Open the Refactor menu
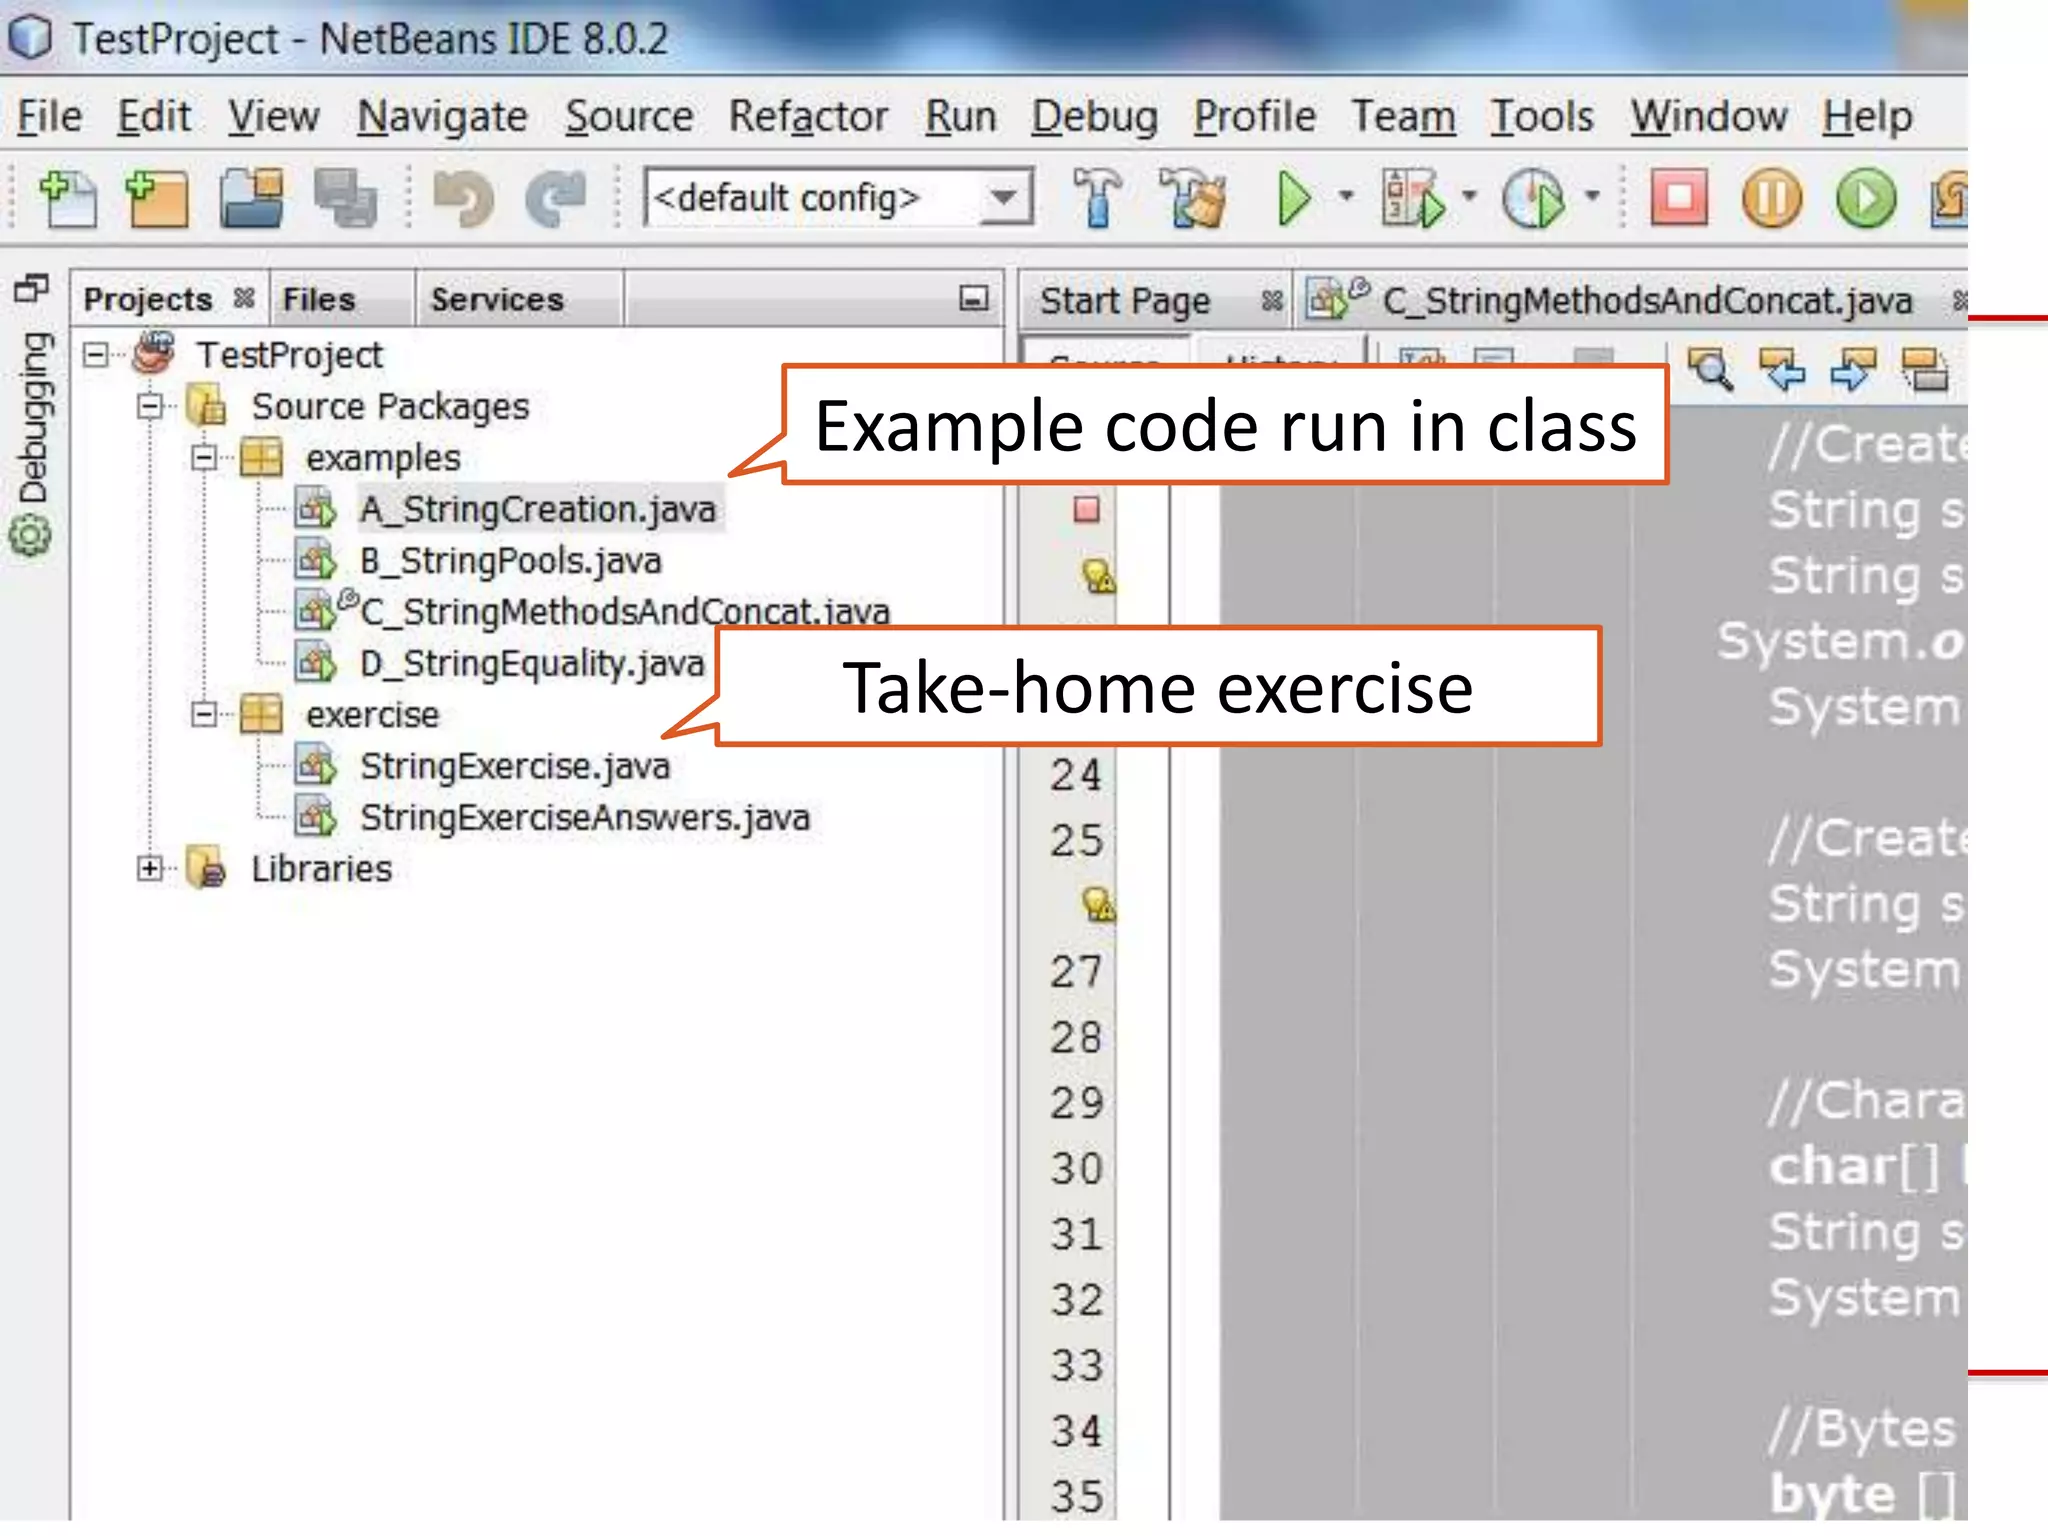 [807, 116]
